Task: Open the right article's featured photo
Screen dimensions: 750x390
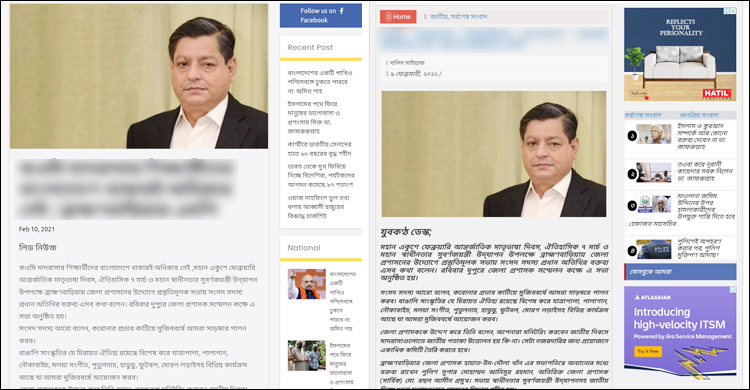Action: [494, 154]
